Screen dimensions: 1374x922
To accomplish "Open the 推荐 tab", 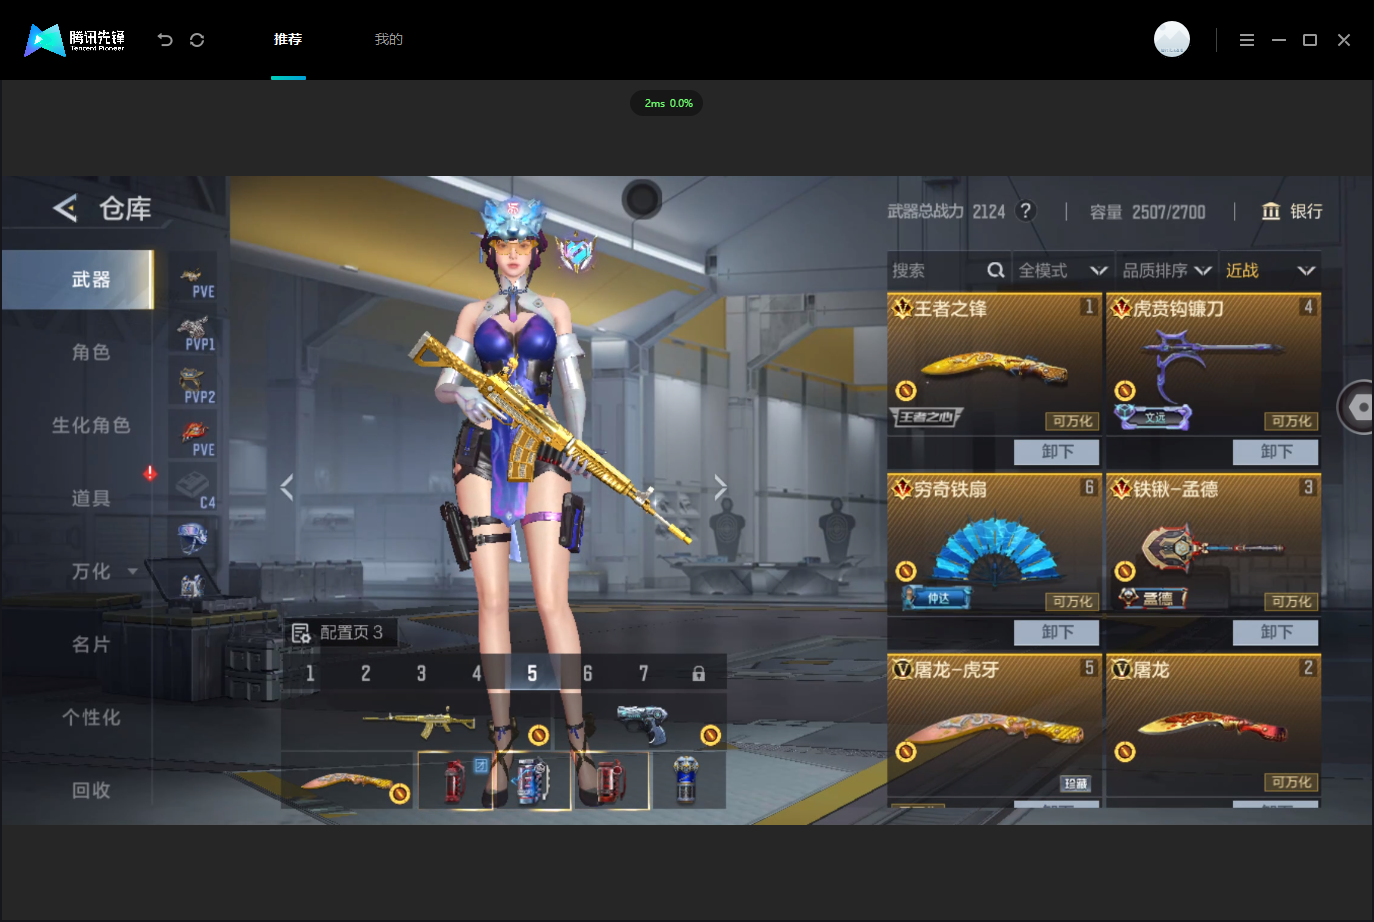I will point(288,39).
